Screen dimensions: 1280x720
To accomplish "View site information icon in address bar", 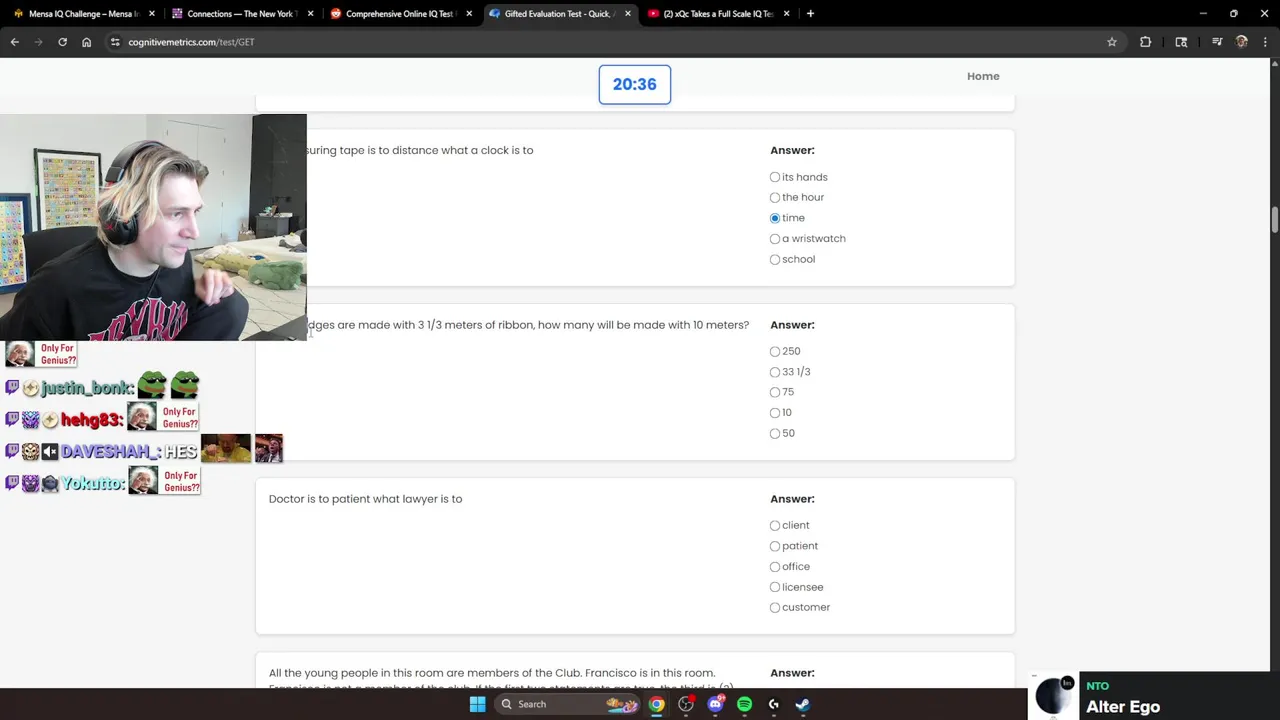I will tap(115, 42).
